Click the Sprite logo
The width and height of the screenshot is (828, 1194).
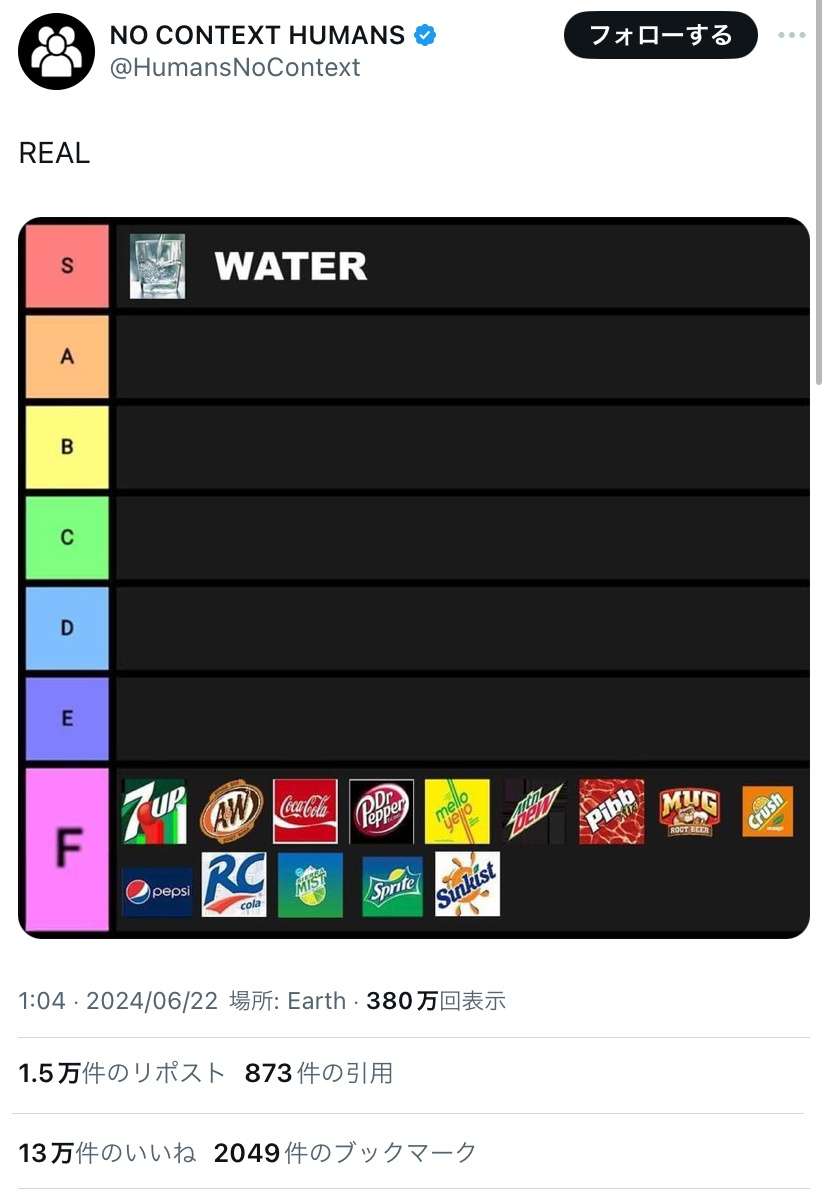392,886
